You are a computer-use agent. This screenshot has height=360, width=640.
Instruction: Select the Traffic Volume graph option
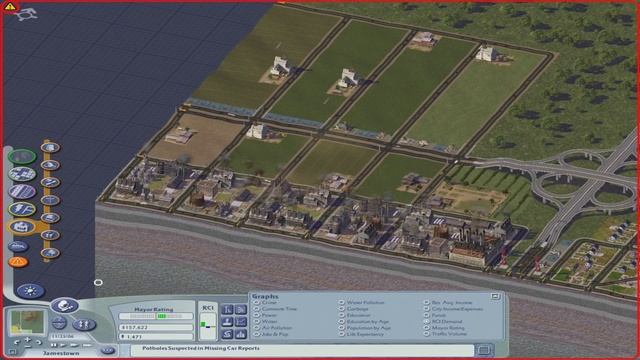click(x=427, y=334)
